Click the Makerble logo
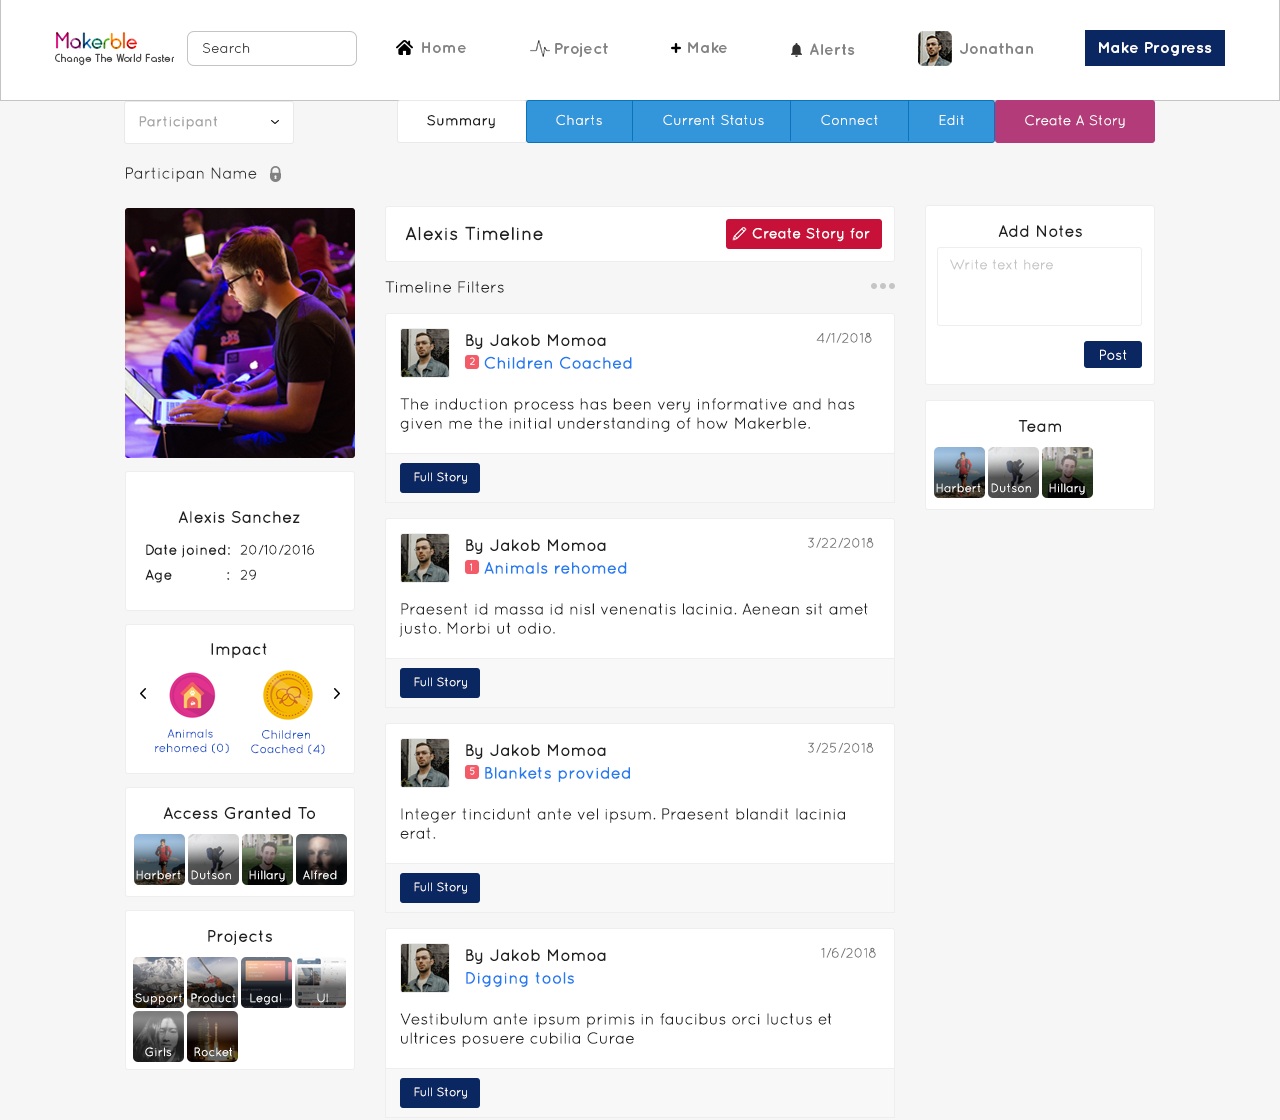Viewport: 1280px width, 1120px height. click(x=114, y=47)
